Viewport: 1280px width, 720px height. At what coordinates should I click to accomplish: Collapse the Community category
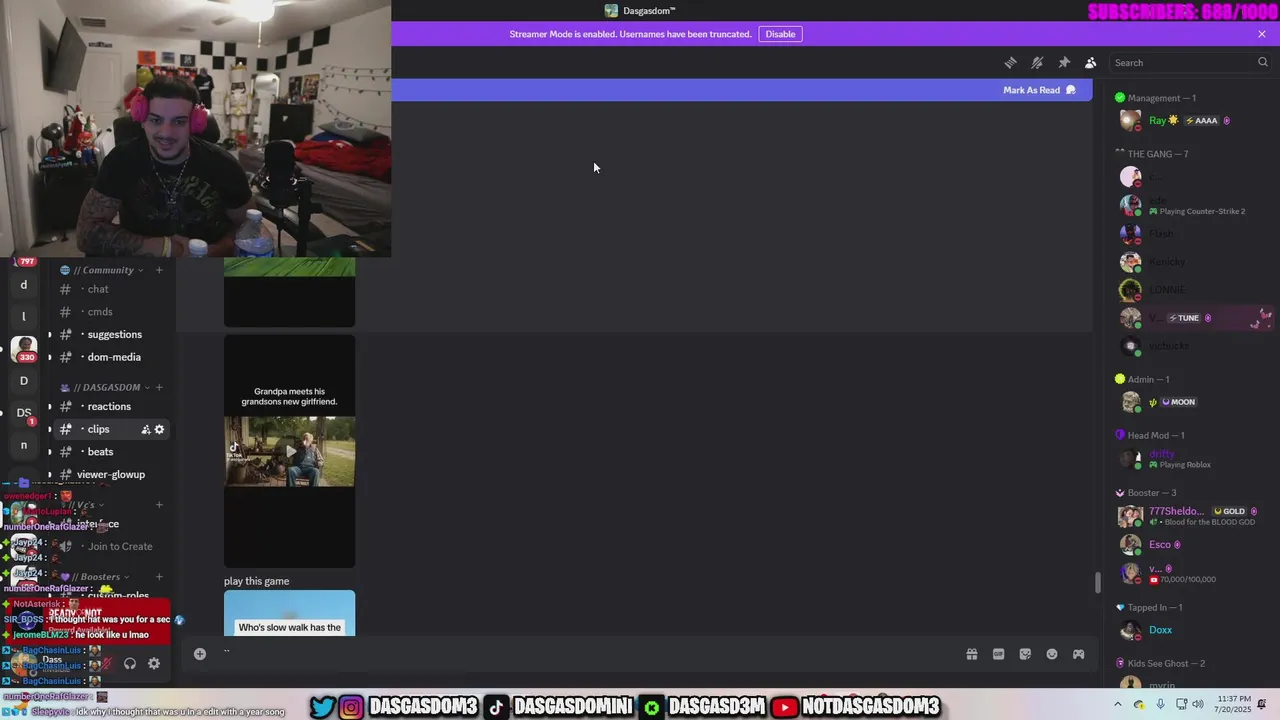point(102,270)
